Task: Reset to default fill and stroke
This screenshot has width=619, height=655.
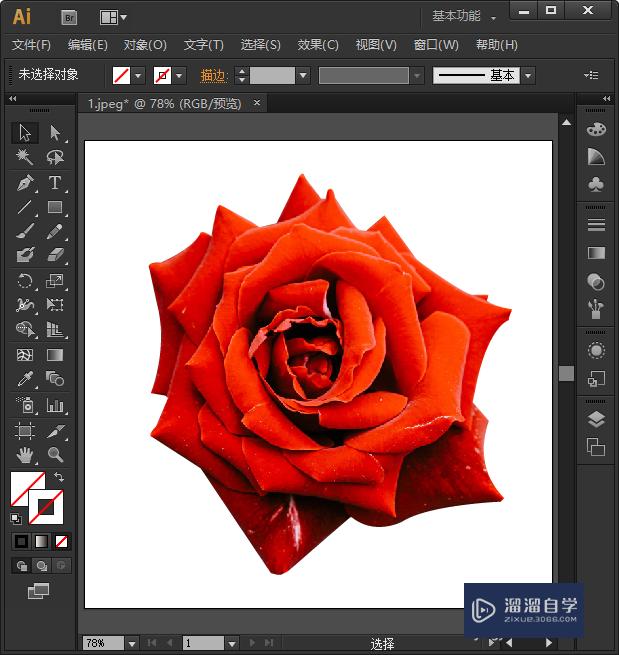Action: point(16,519)
